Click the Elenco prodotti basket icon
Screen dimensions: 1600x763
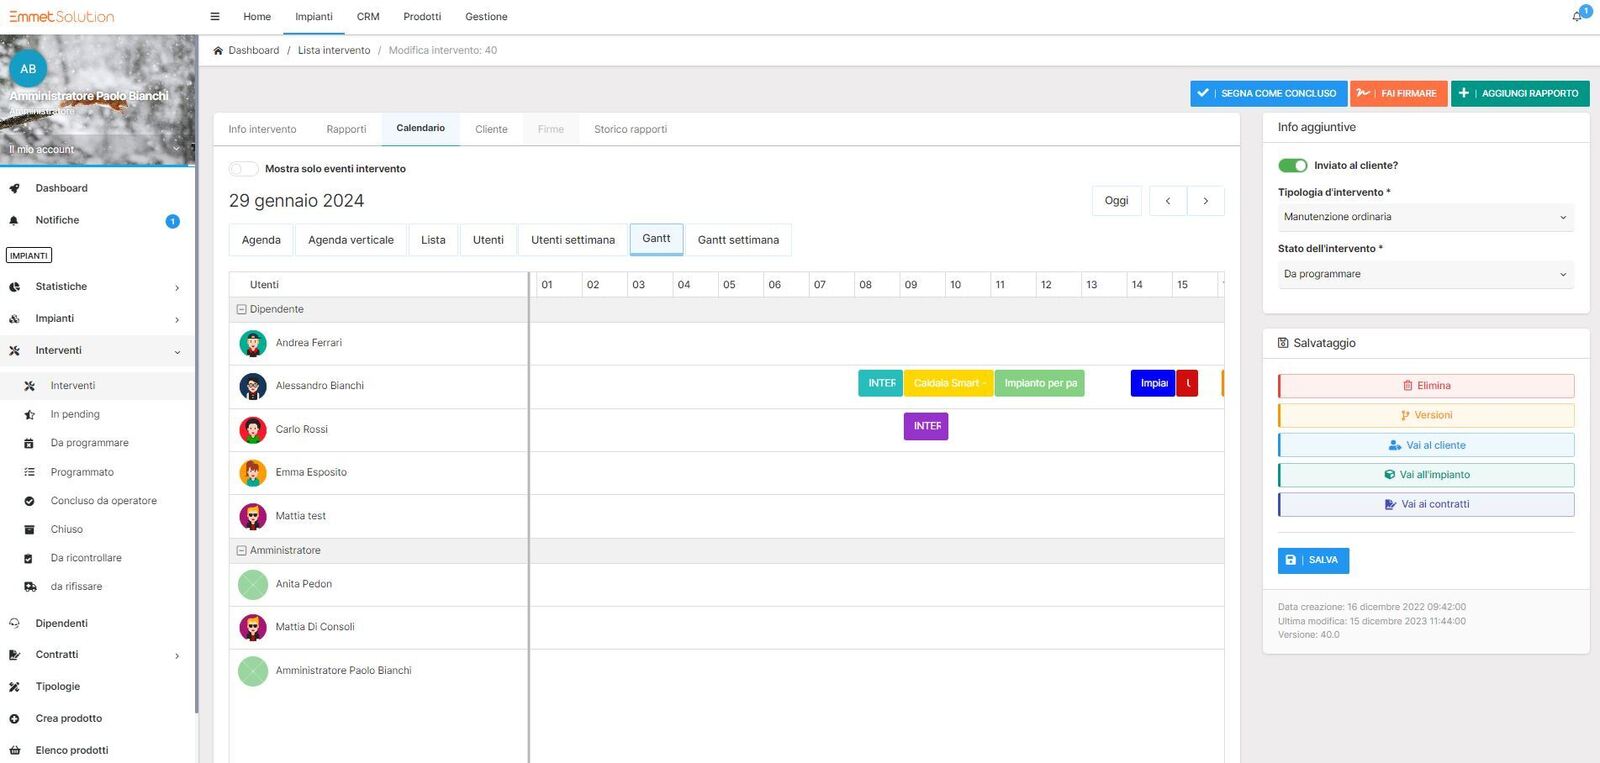click(x=15, y=750)
